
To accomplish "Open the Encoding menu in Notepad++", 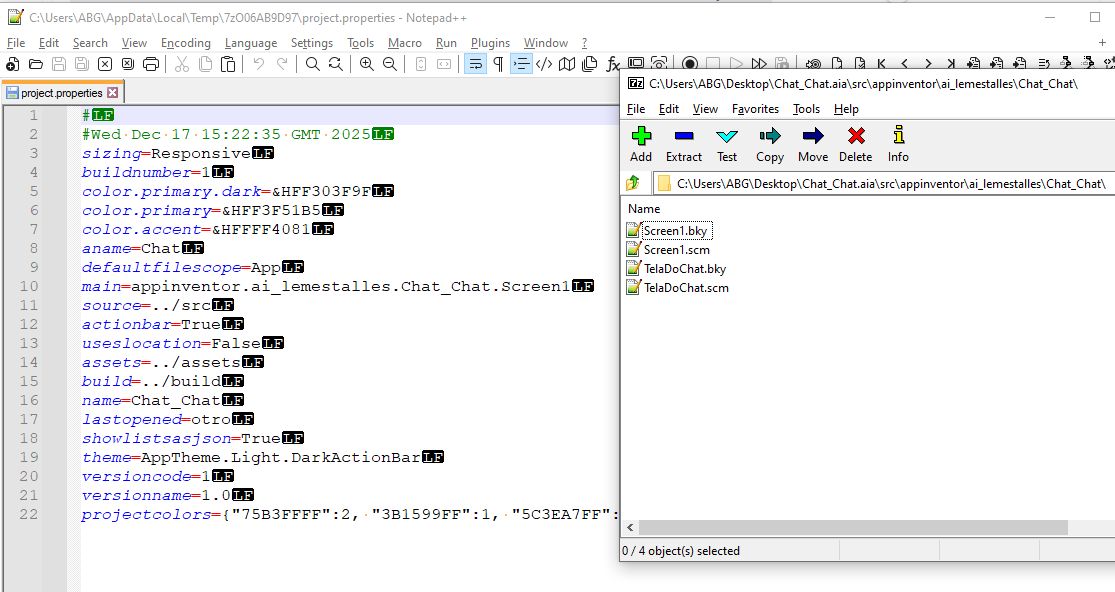I will pos(185,43).
